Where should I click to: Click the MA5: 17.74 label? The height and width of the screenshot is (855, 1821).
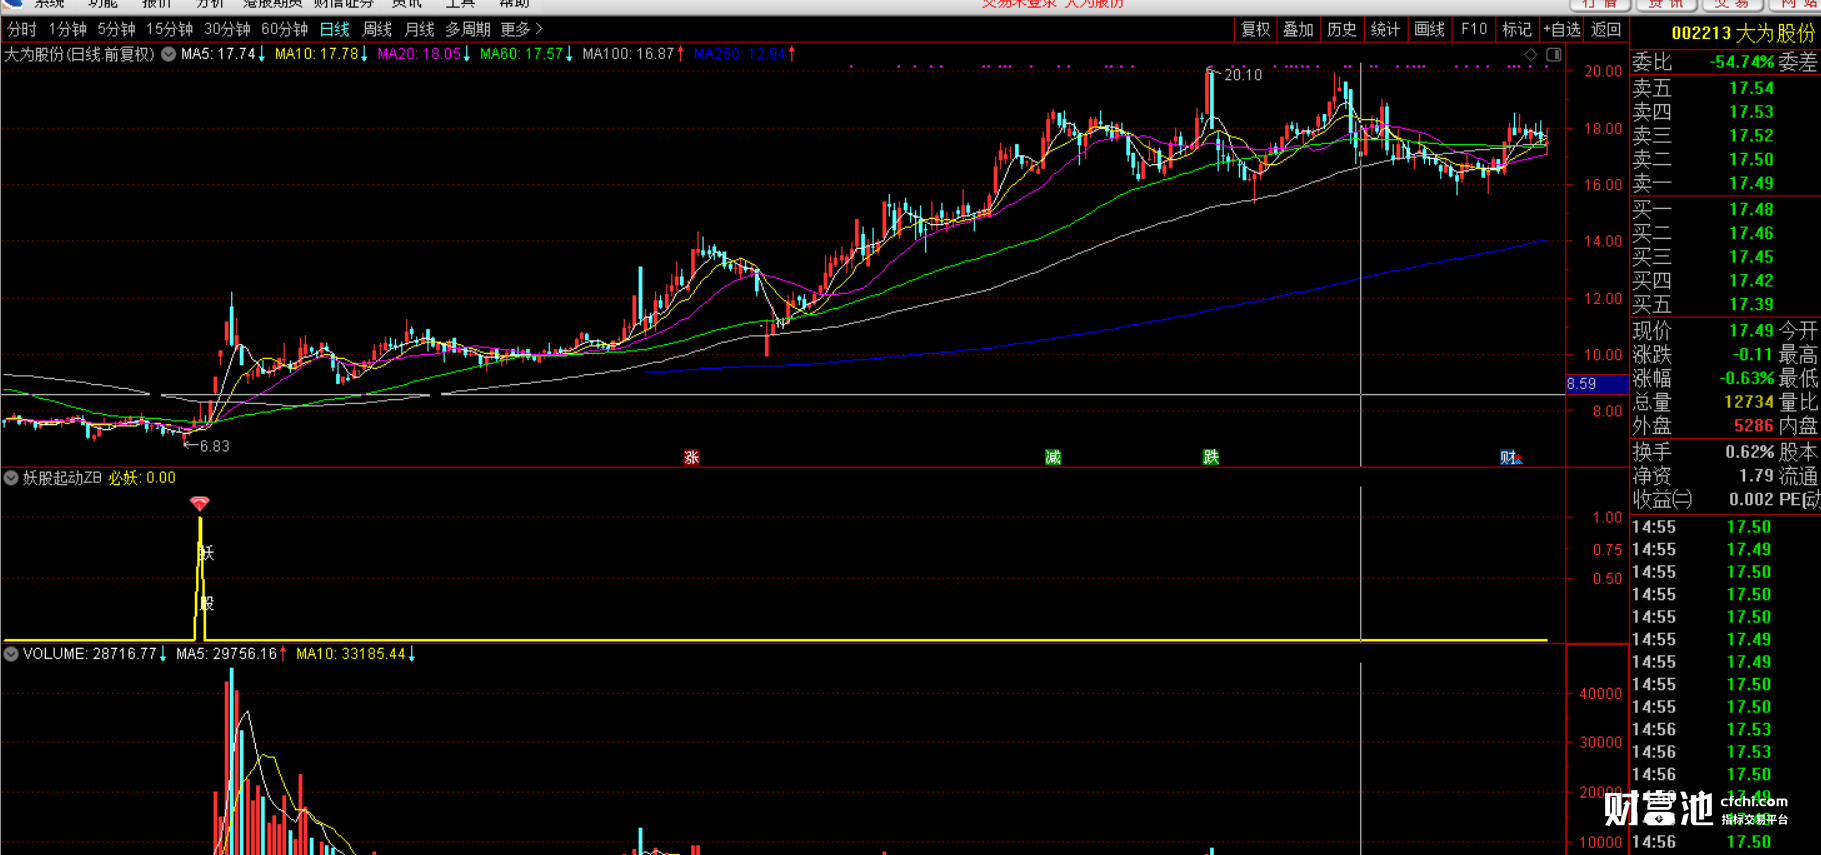(x=223, y=54)
